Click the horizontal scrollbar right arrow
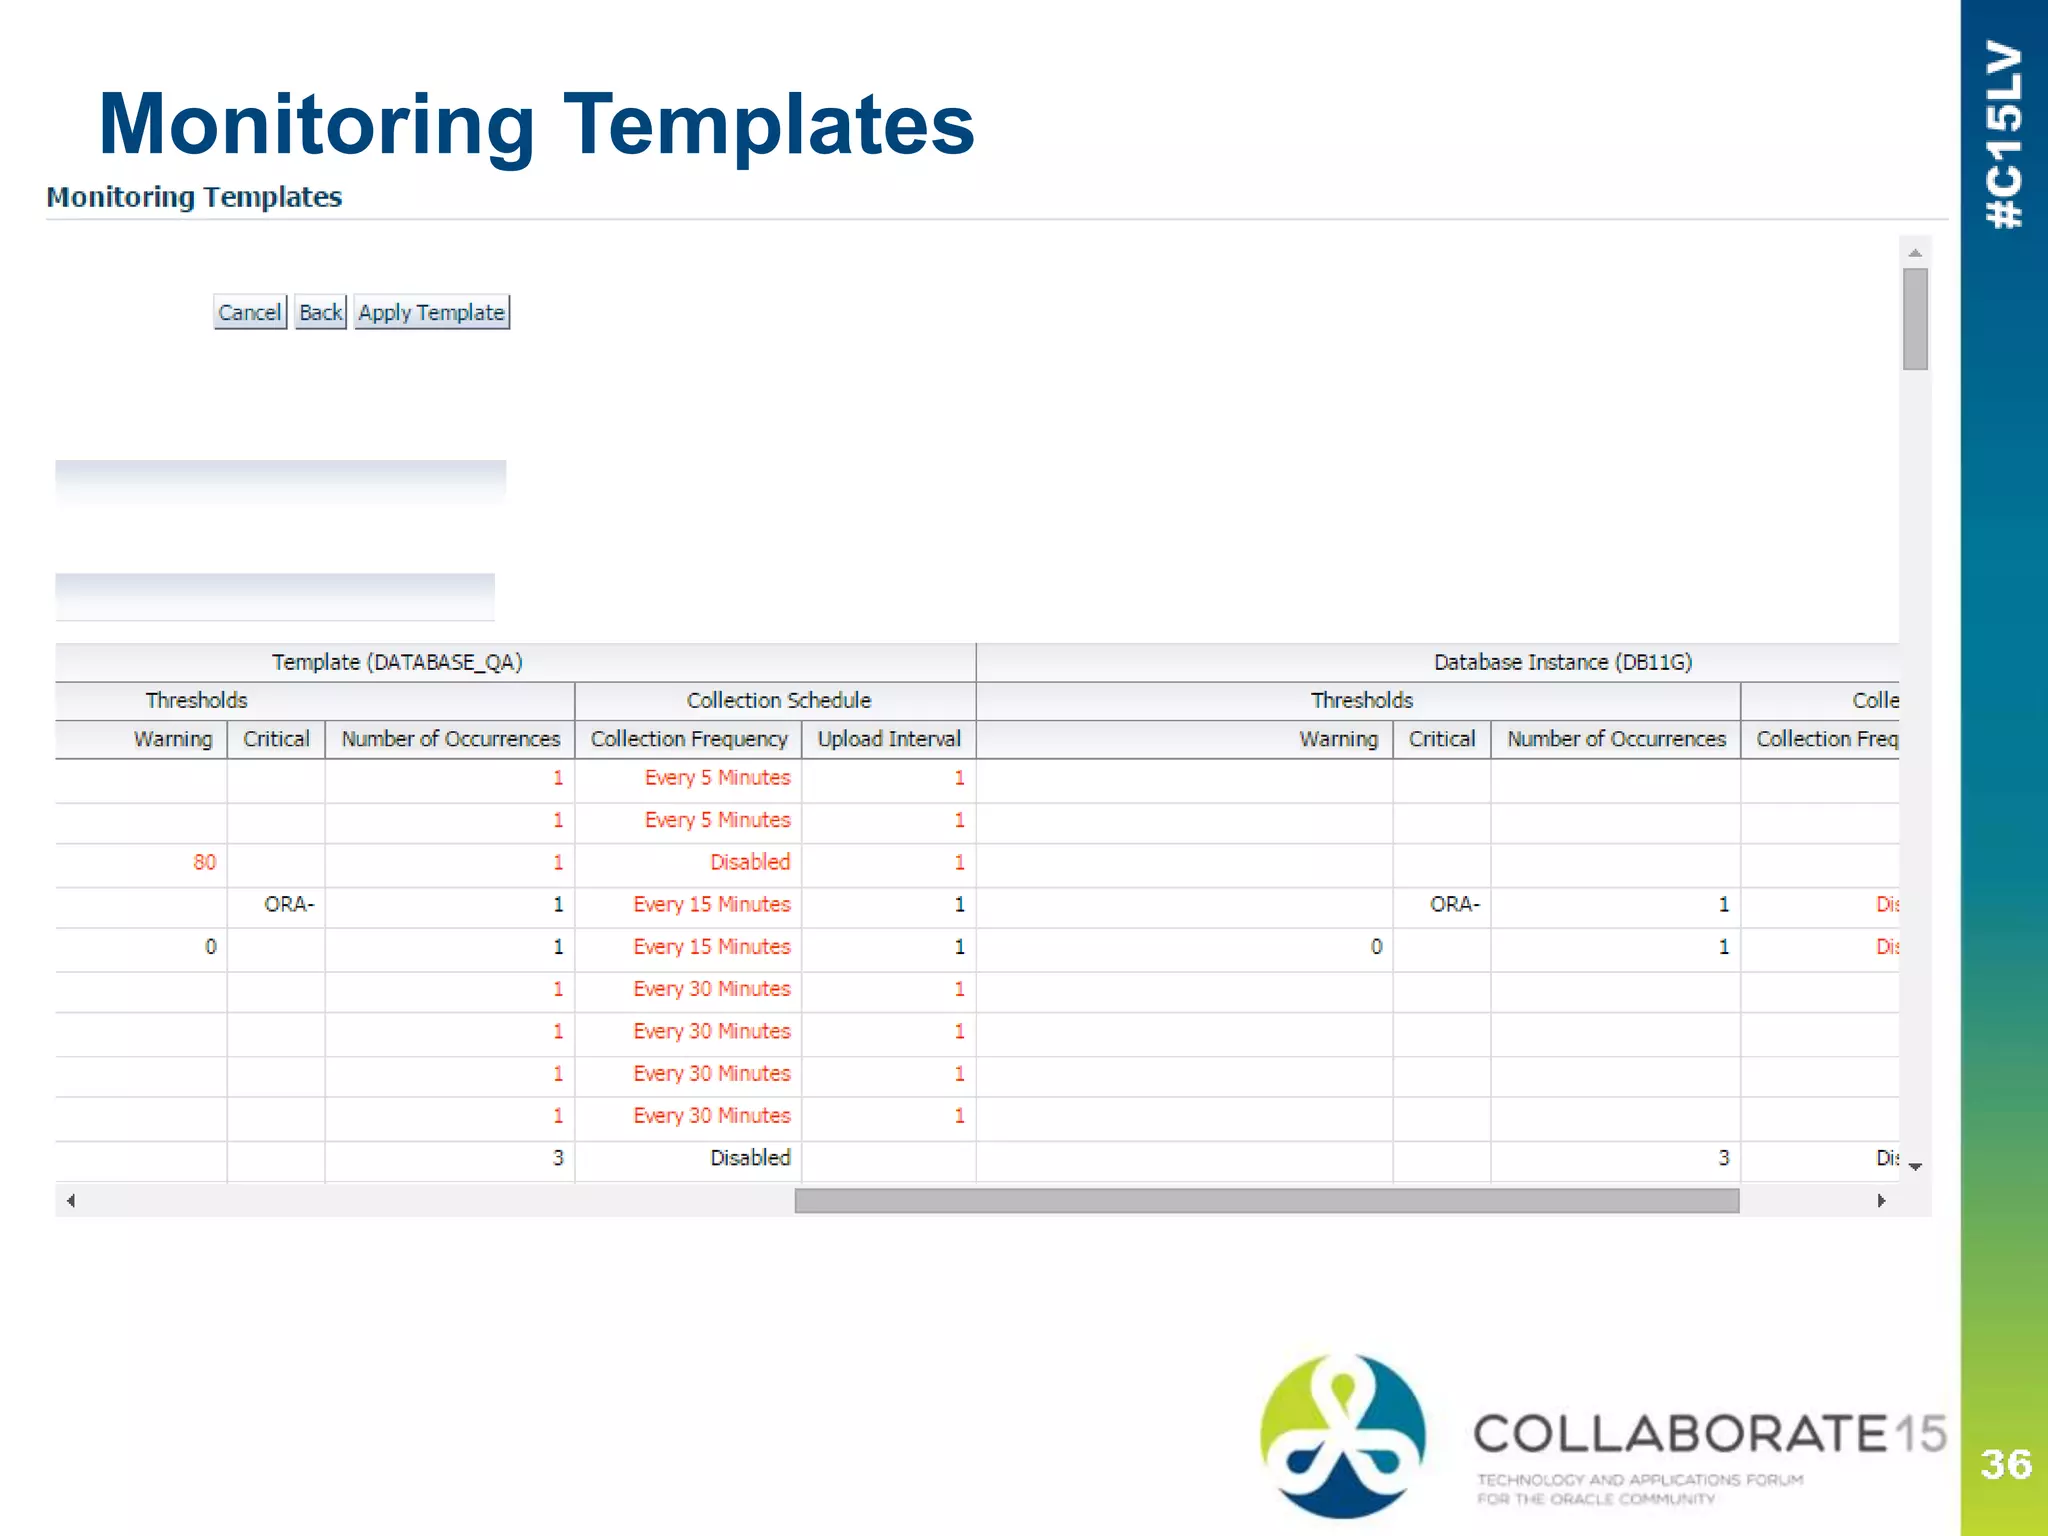The image size is (2048, 1536). [x=1881, y=1200]
